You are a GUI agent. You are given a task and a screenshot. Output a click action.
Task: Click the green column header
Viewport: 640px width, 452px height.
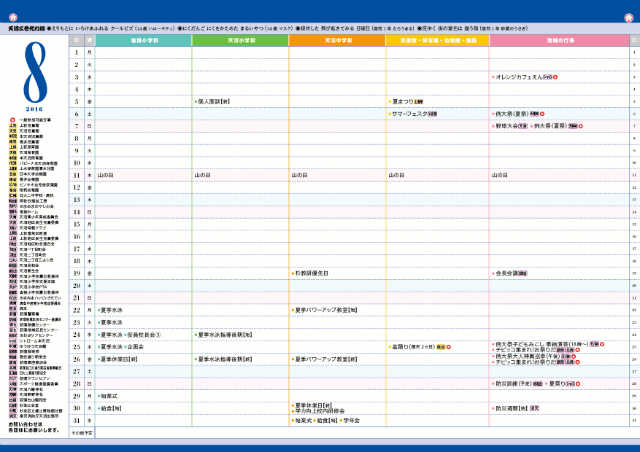pos(240,40)
